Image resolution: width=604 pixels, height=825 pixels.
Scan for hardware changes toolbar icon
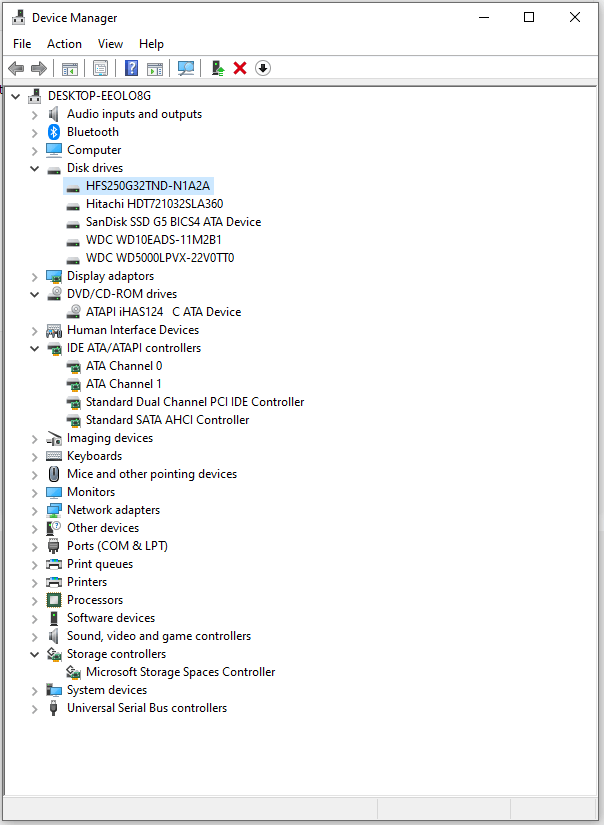186,68
